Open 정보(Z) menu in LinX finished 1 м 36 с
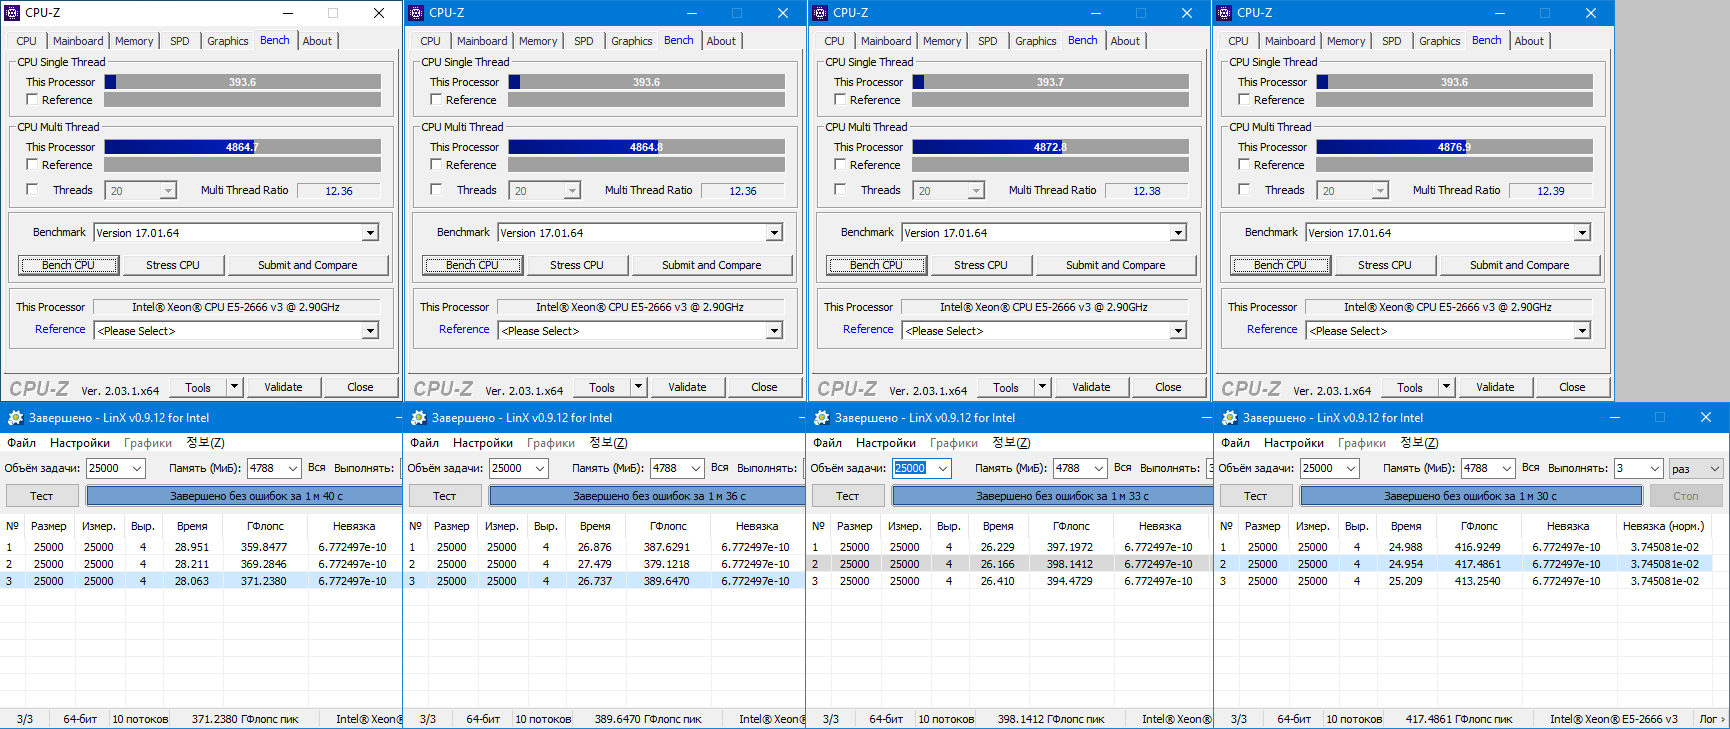Viewport: 1730px width, 729px height. click(608, 443)
